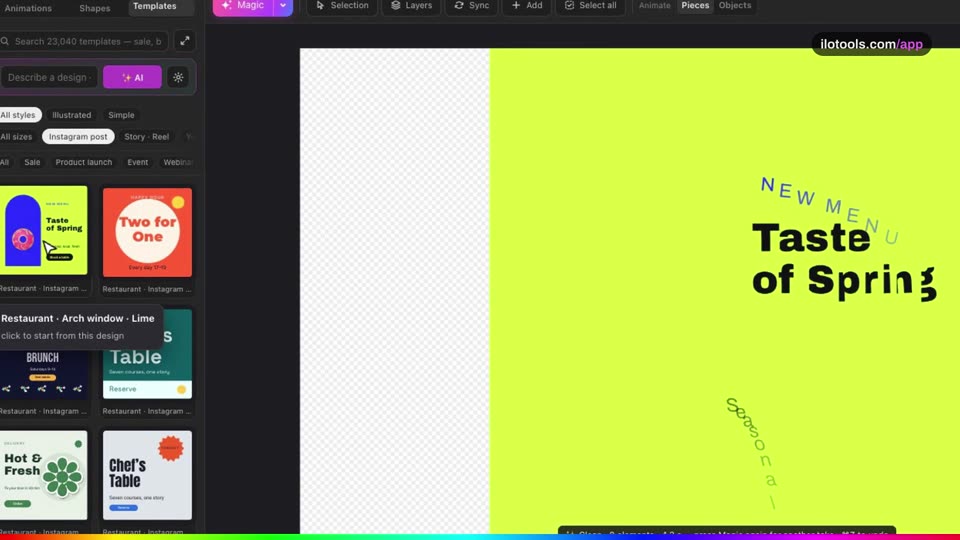Screen dimensions: 960x540
Task: Click the ilotools.com/app link
Action: pos(871,44)
